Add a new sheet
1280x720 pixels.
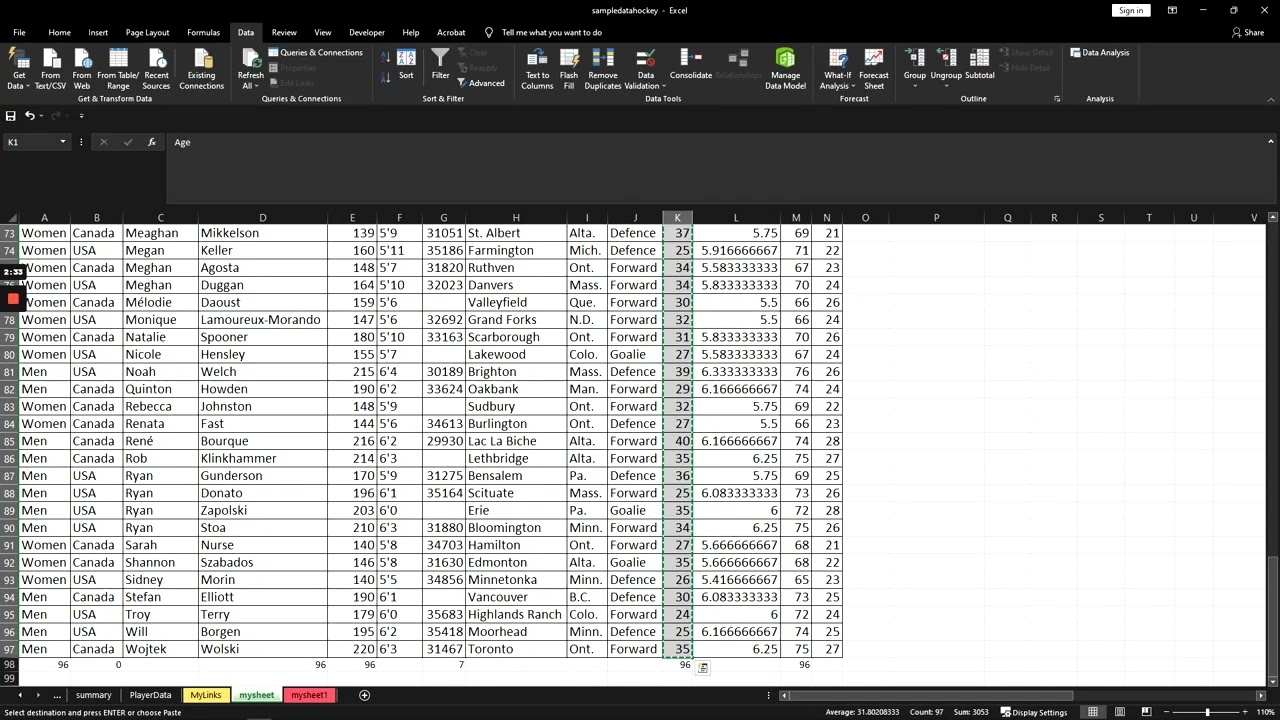click(x=364, y=695)
